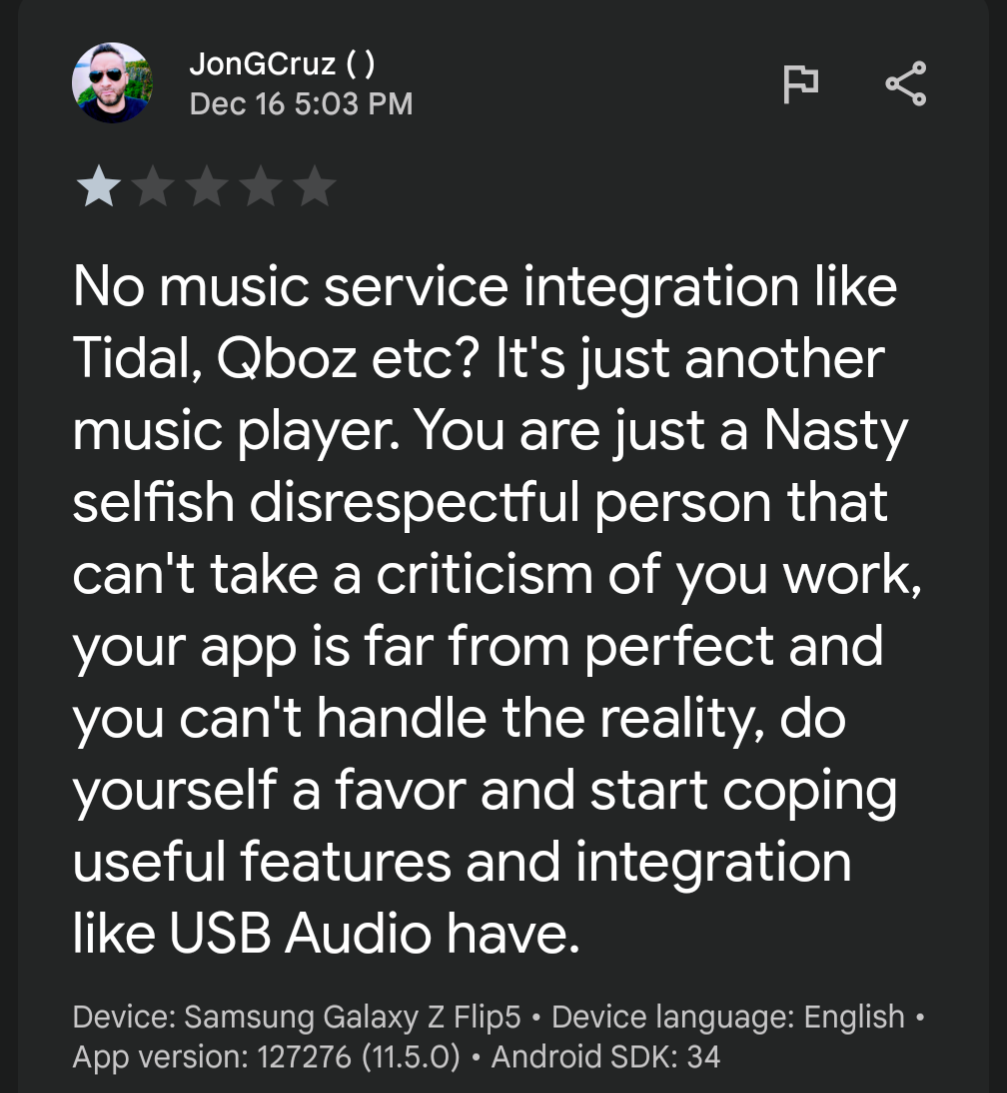Click 'Device language: English' metadata
This screenshot has height=1093, width=1007.
(x=728, y=1017)
